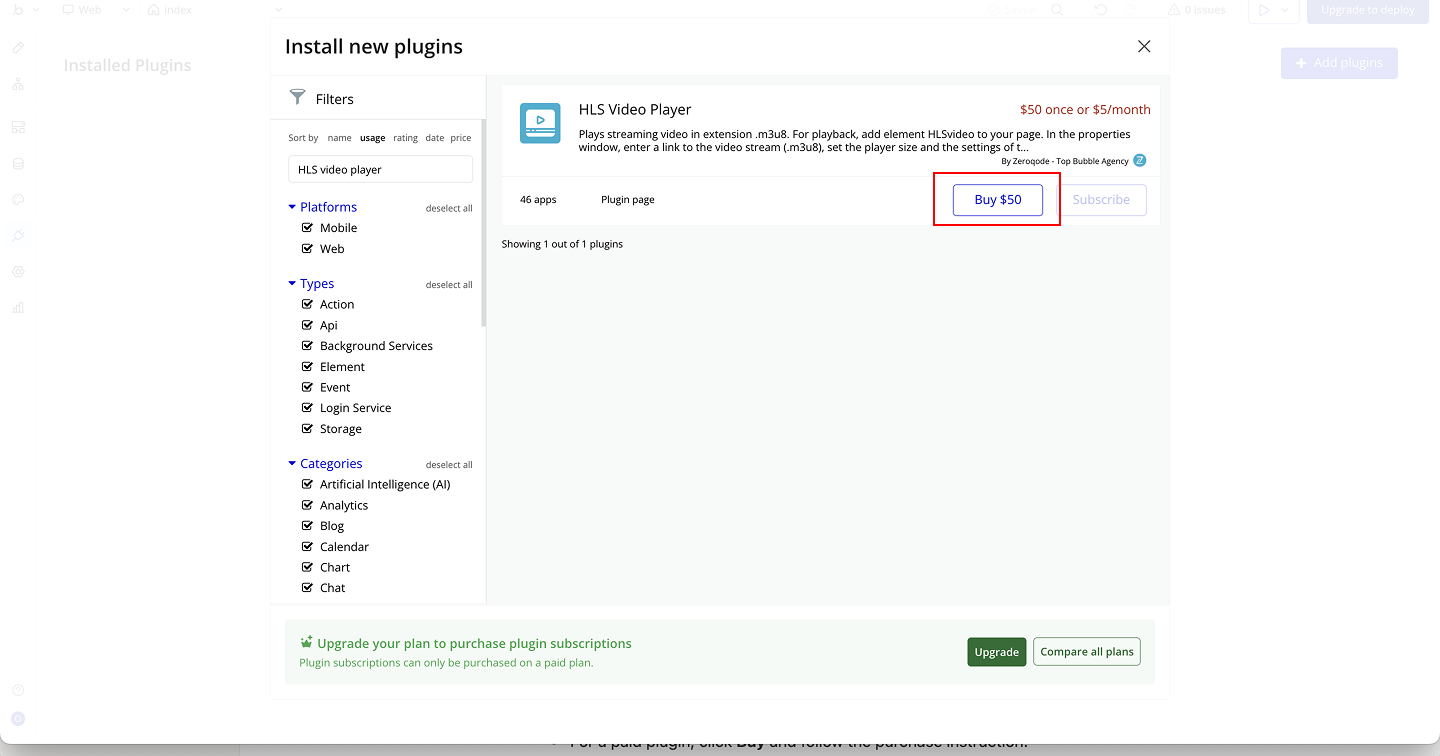Sort plugins by rating
The height and width of the screenshot is (756, 1440).
click(x=405, y=138)
